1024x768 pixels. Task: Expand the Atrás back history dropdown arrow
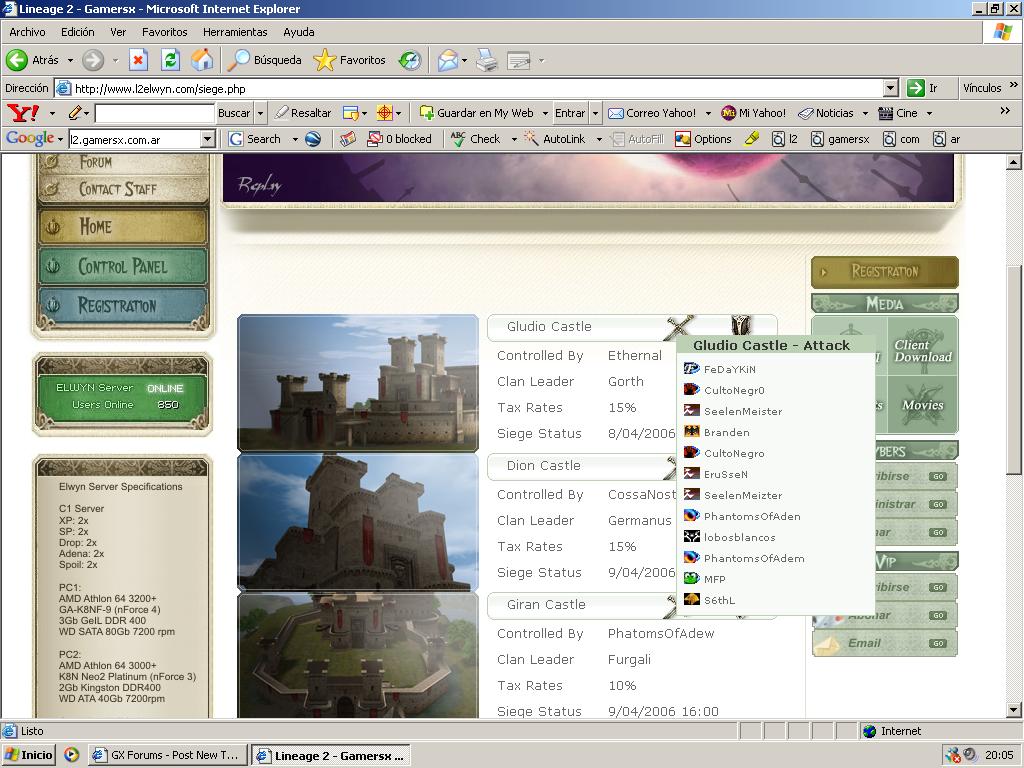[x=71, y=60]
